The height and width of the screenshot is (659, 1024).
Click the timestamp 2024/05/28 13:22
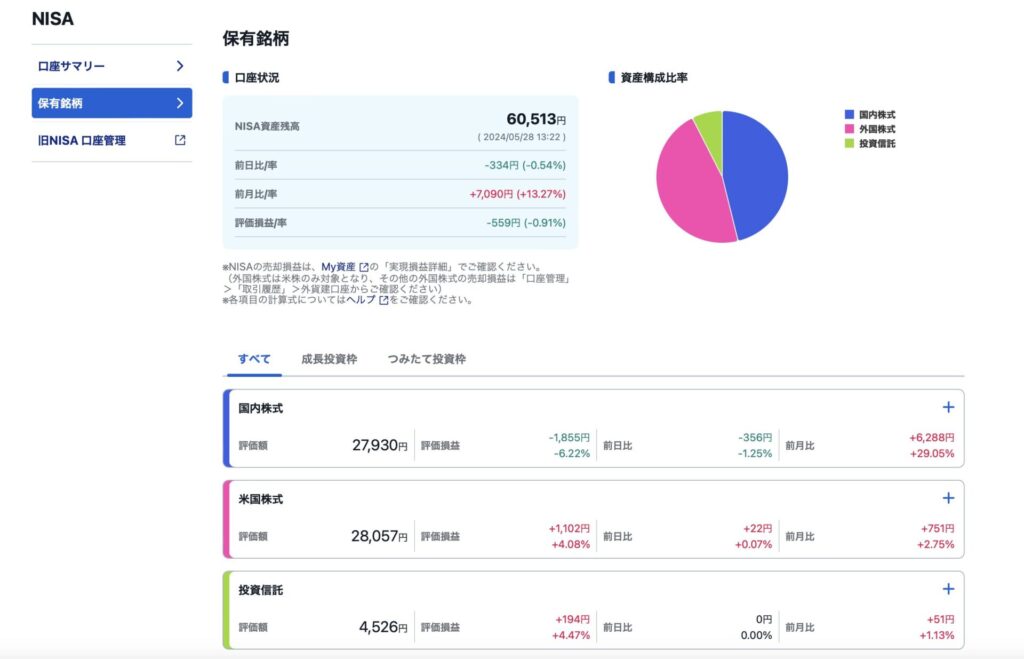point(522,137)
